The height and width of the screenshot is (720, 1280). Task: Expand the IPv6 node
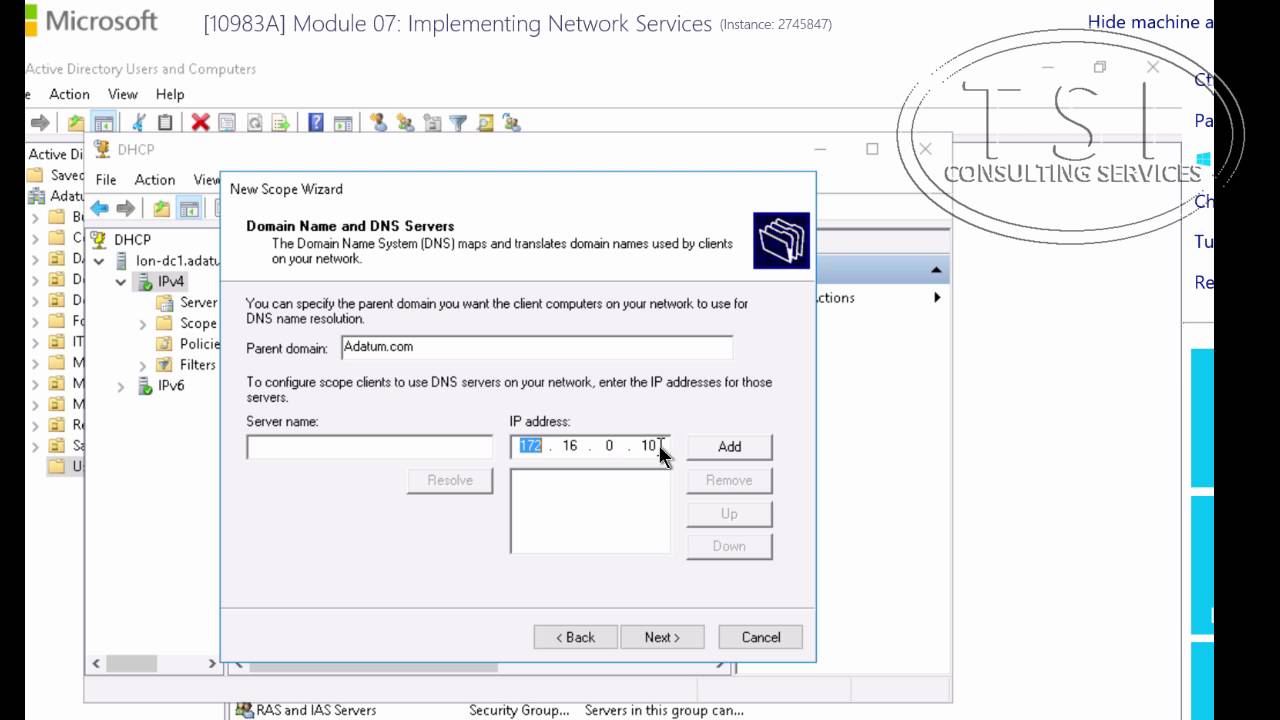click(x=121, y=387)
